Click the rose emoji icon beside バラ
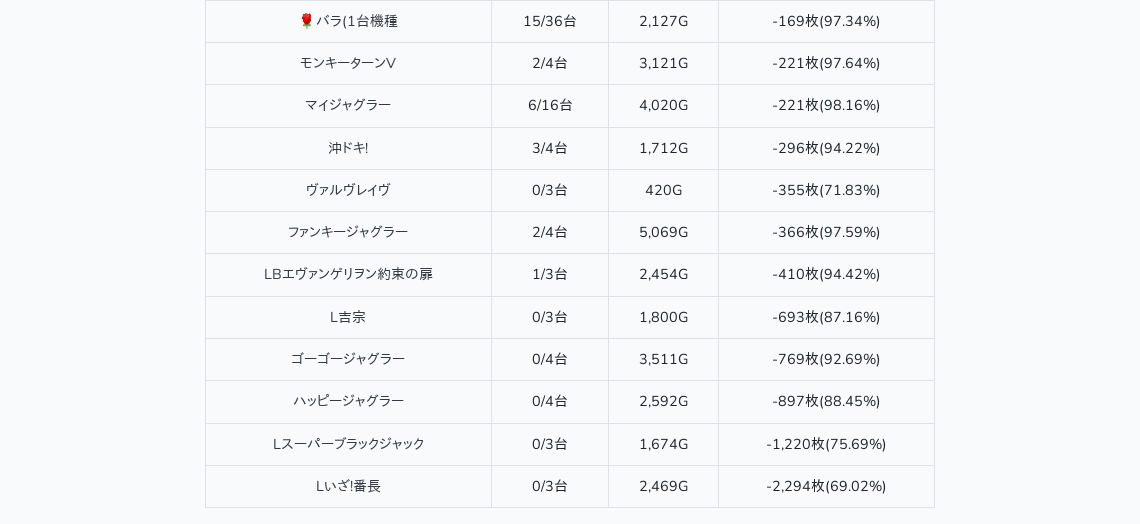The image size is (1140, 524). click(306, 21)
